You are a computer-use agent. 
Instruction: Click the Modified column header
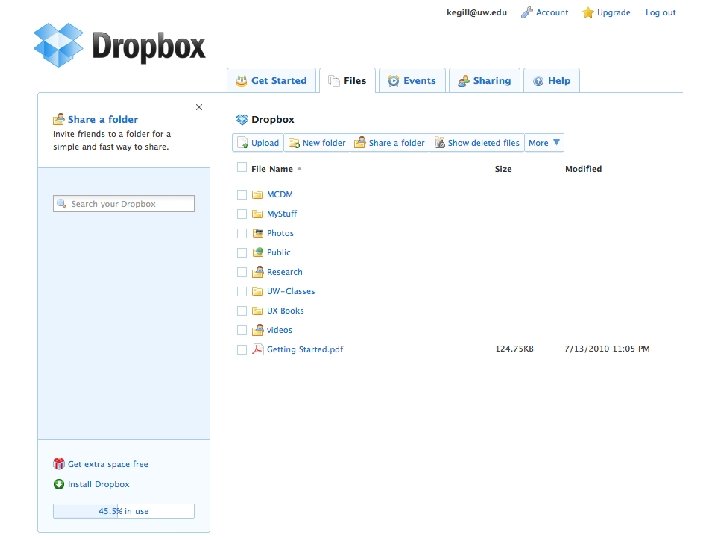pos(583,169)
